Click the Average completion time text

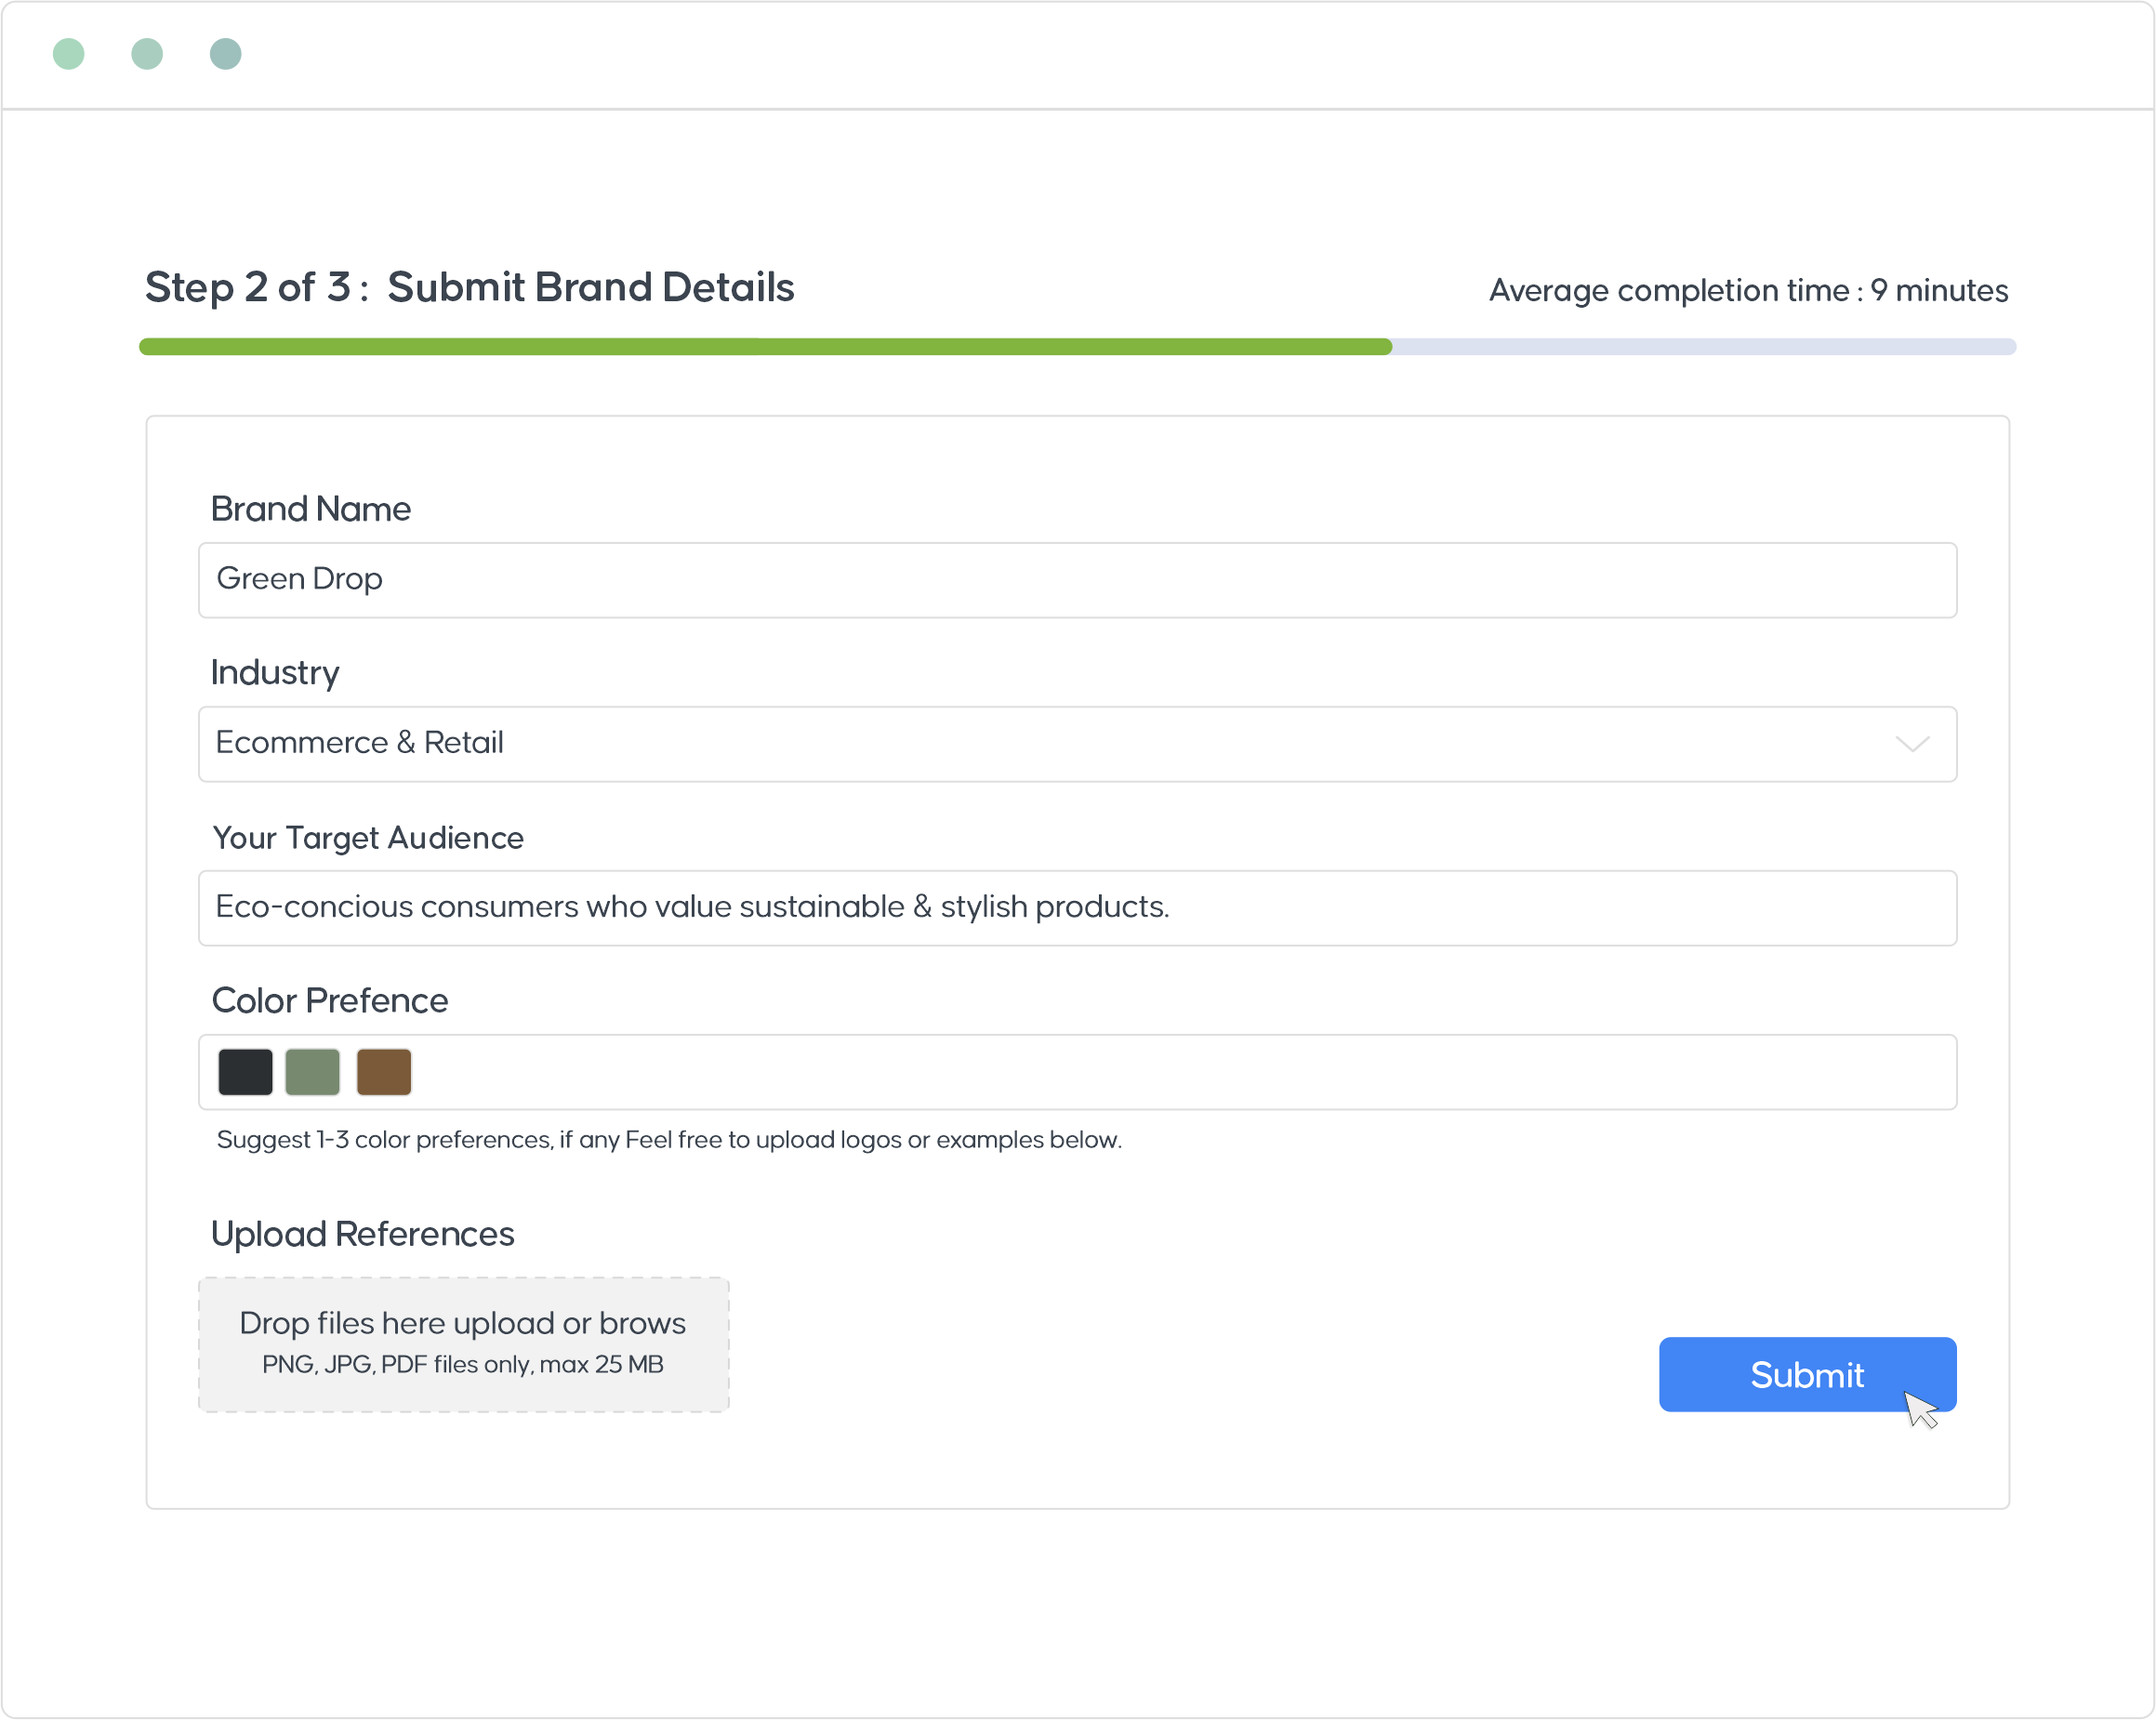point(1748,290)
